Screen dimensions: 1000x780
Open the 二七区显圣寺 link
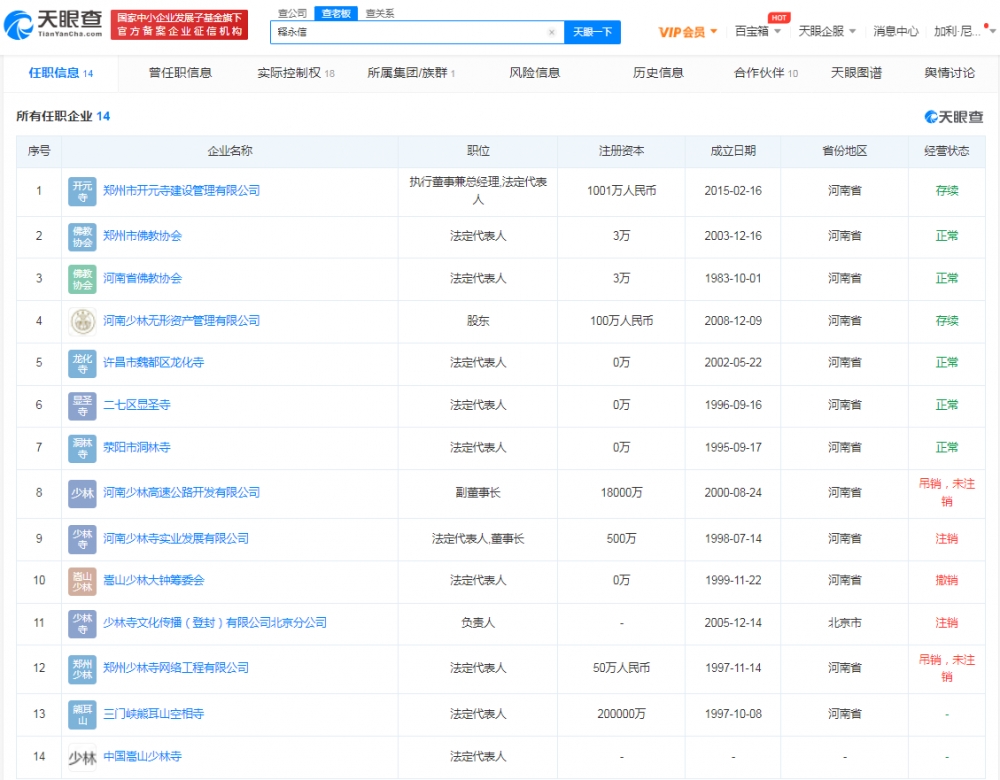[136, 405]
